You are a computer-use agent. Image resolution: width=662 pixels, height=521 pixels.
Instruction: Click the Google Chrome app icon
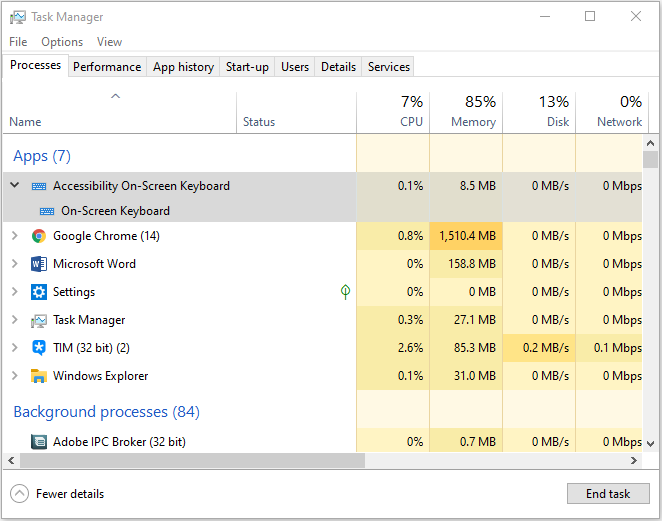click(x=39, y=236)
